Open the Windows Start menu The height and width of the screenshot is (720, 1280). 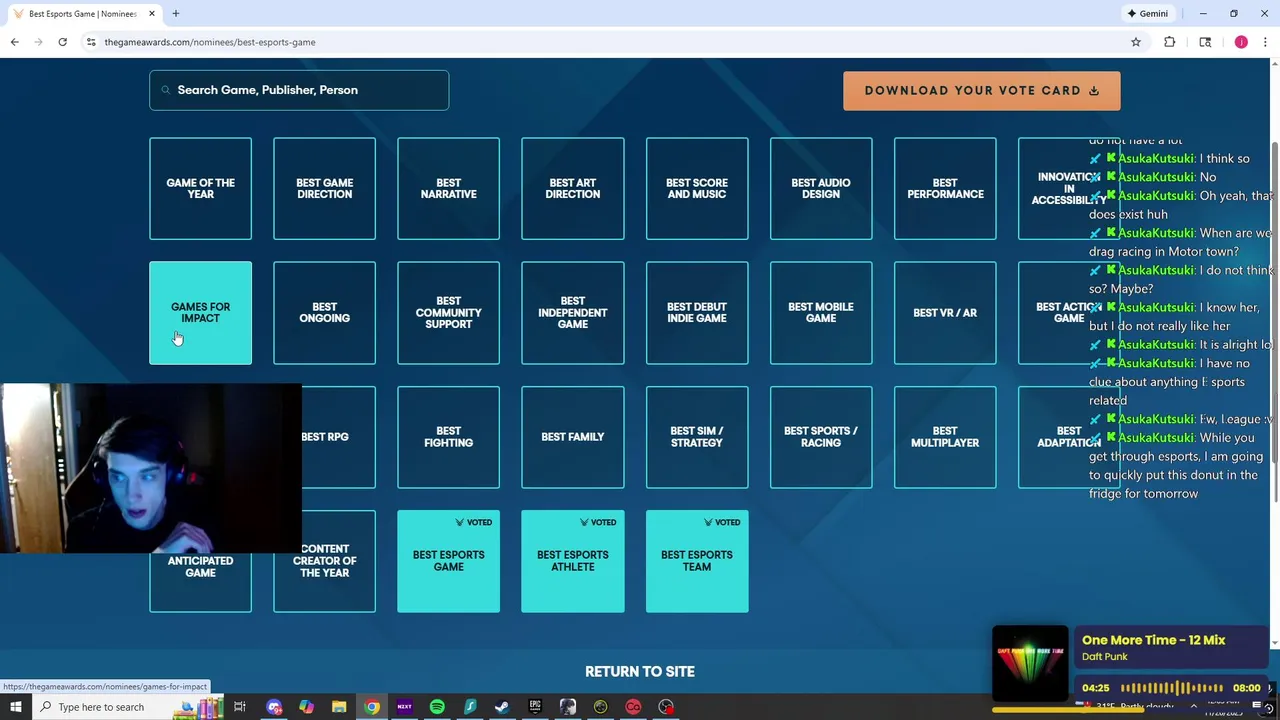coord(15,707)
